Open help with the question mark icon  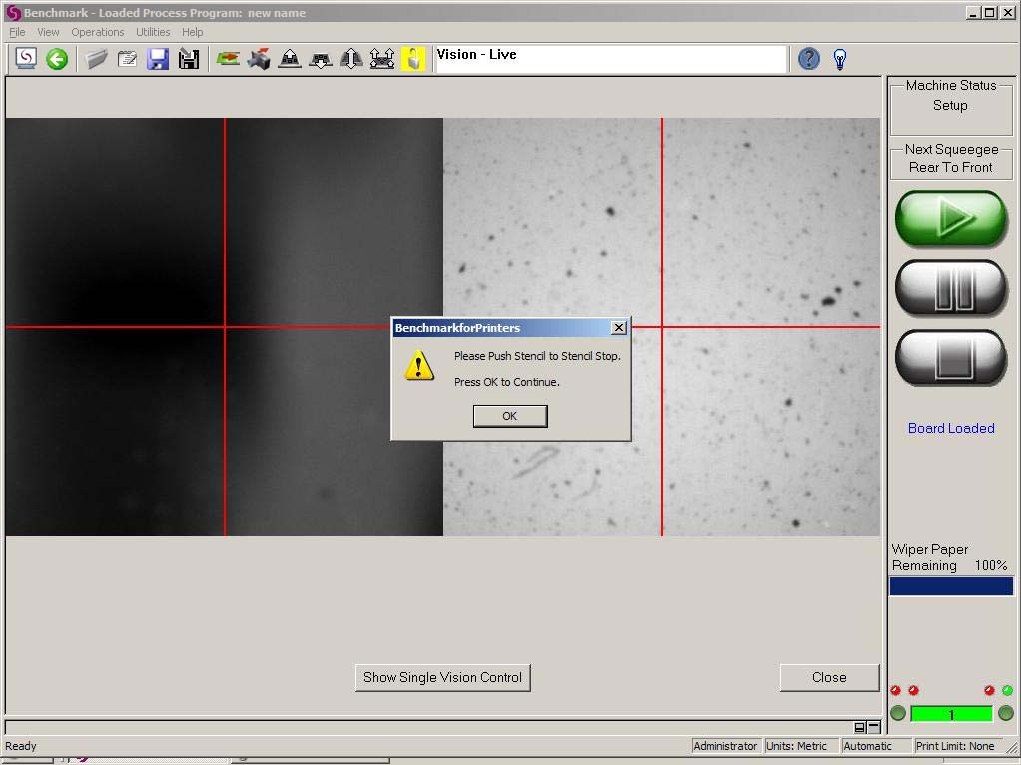(x=809, y=59)
